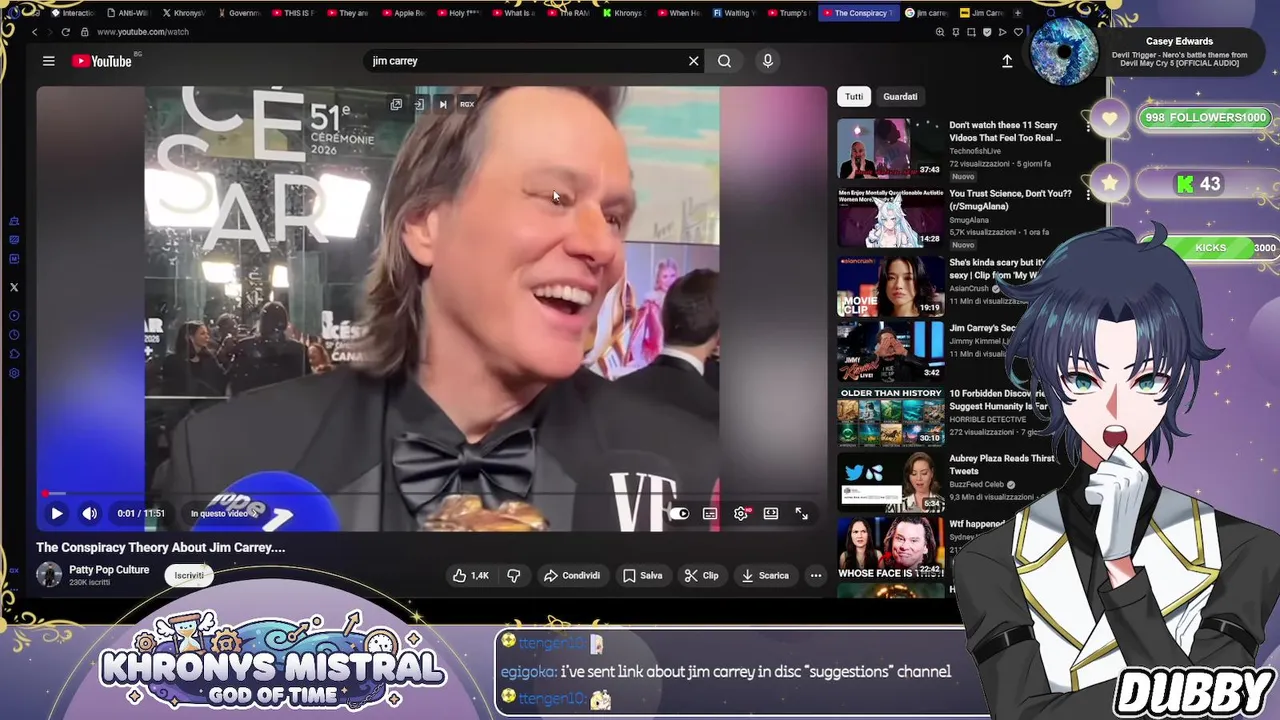The image size is (1280, 720).
Task: Run search with the magnifier button
Action: [x=724, y=61]
